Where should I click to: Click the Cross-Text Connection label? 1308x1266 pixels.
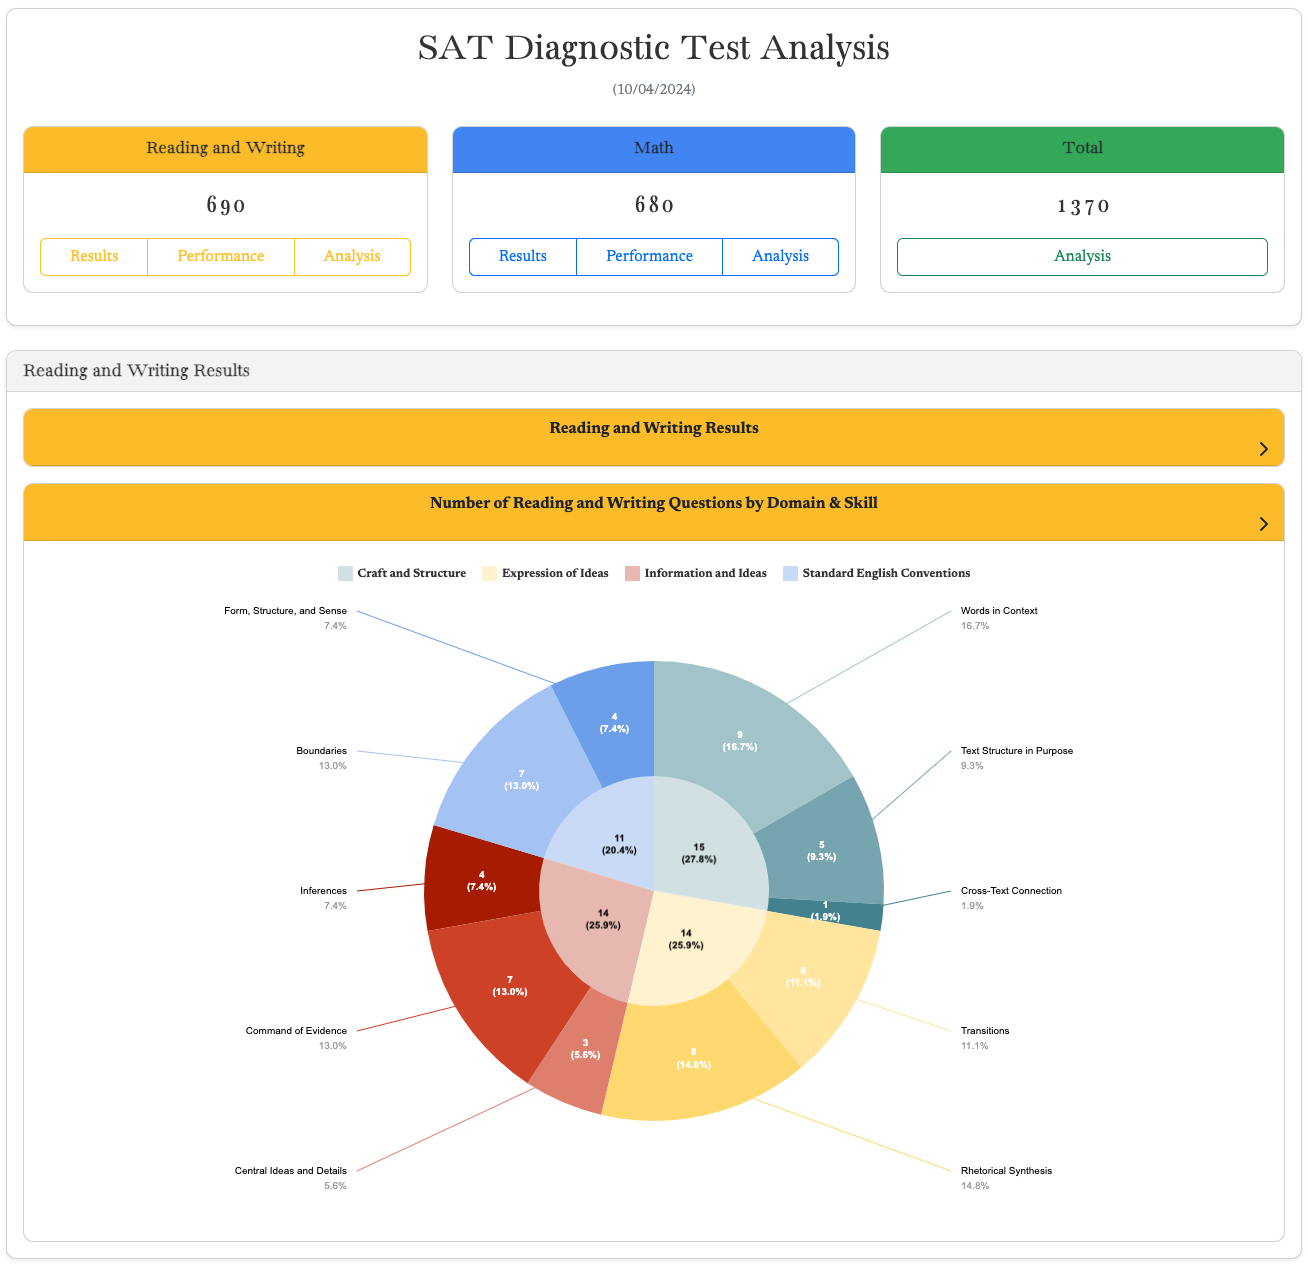[1011, 890]
